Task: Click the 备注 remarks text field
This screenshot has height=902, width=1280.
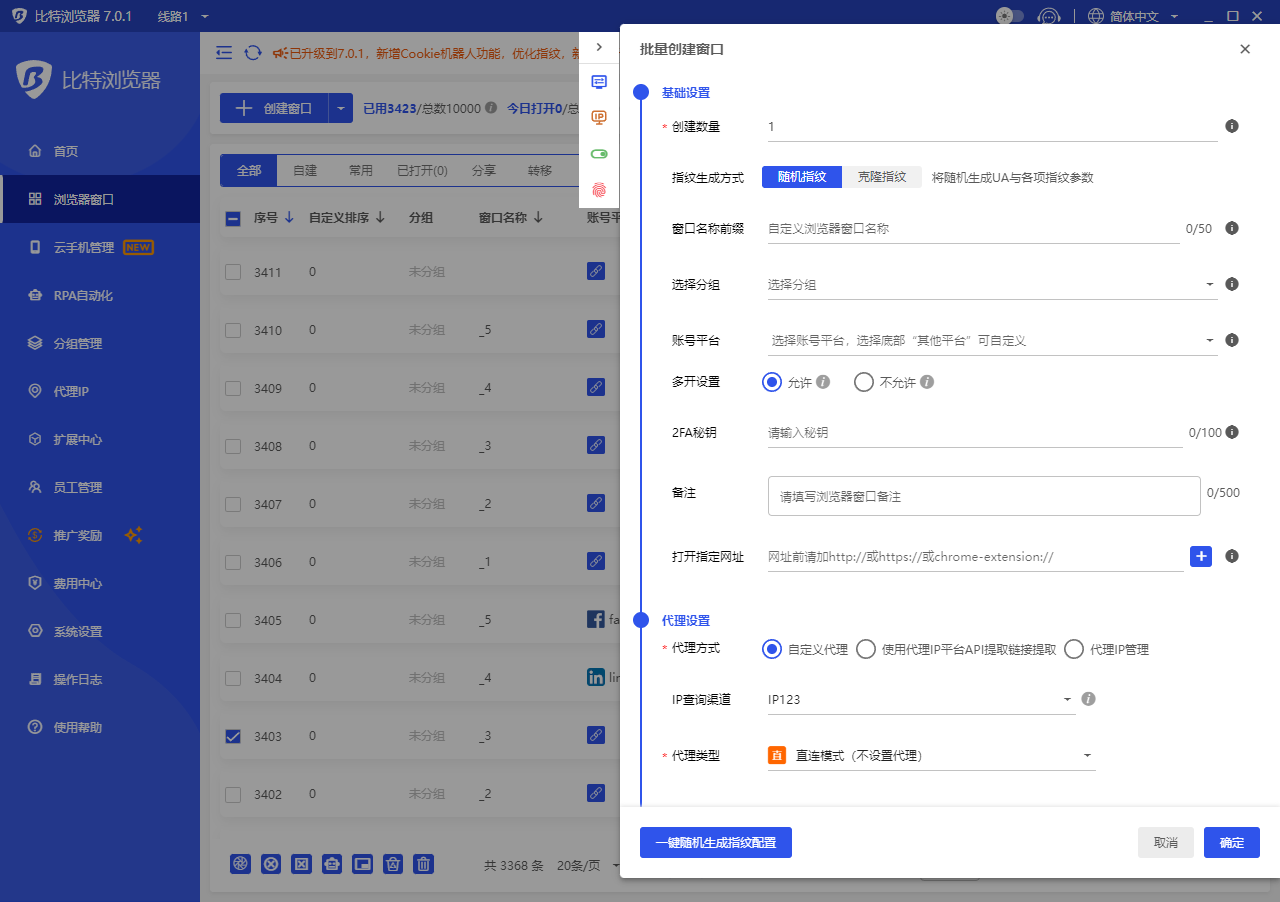Action: [983, 496]
